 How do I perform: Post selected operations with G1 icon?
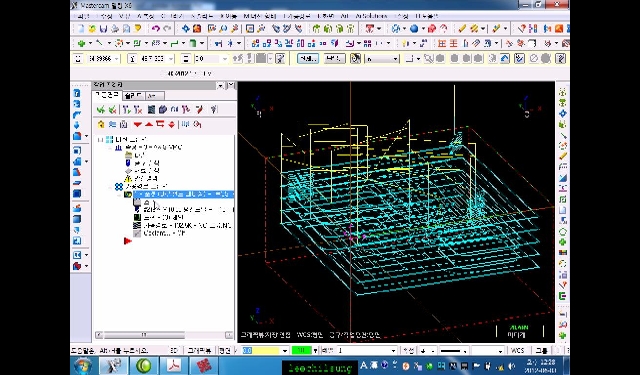coord(175,109)
